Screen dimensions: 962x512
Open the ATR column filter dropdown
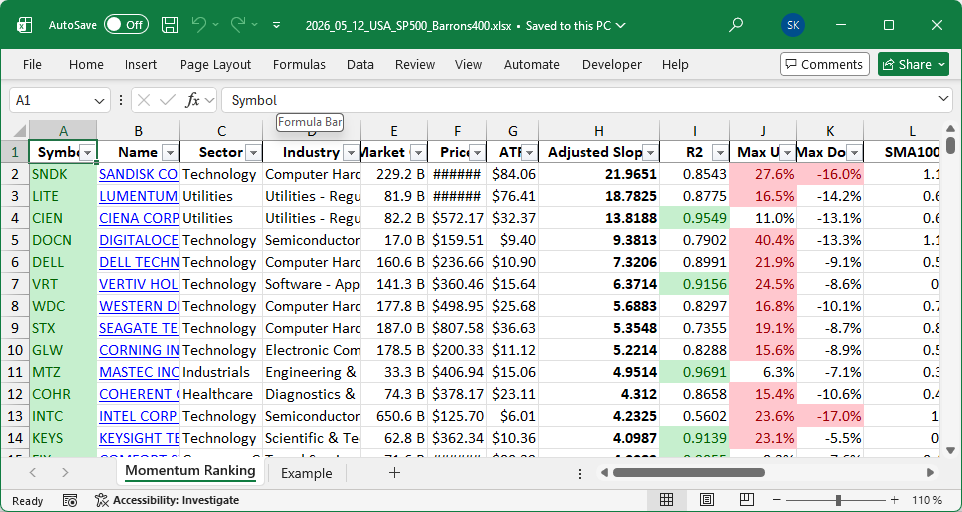coord(529,153)
